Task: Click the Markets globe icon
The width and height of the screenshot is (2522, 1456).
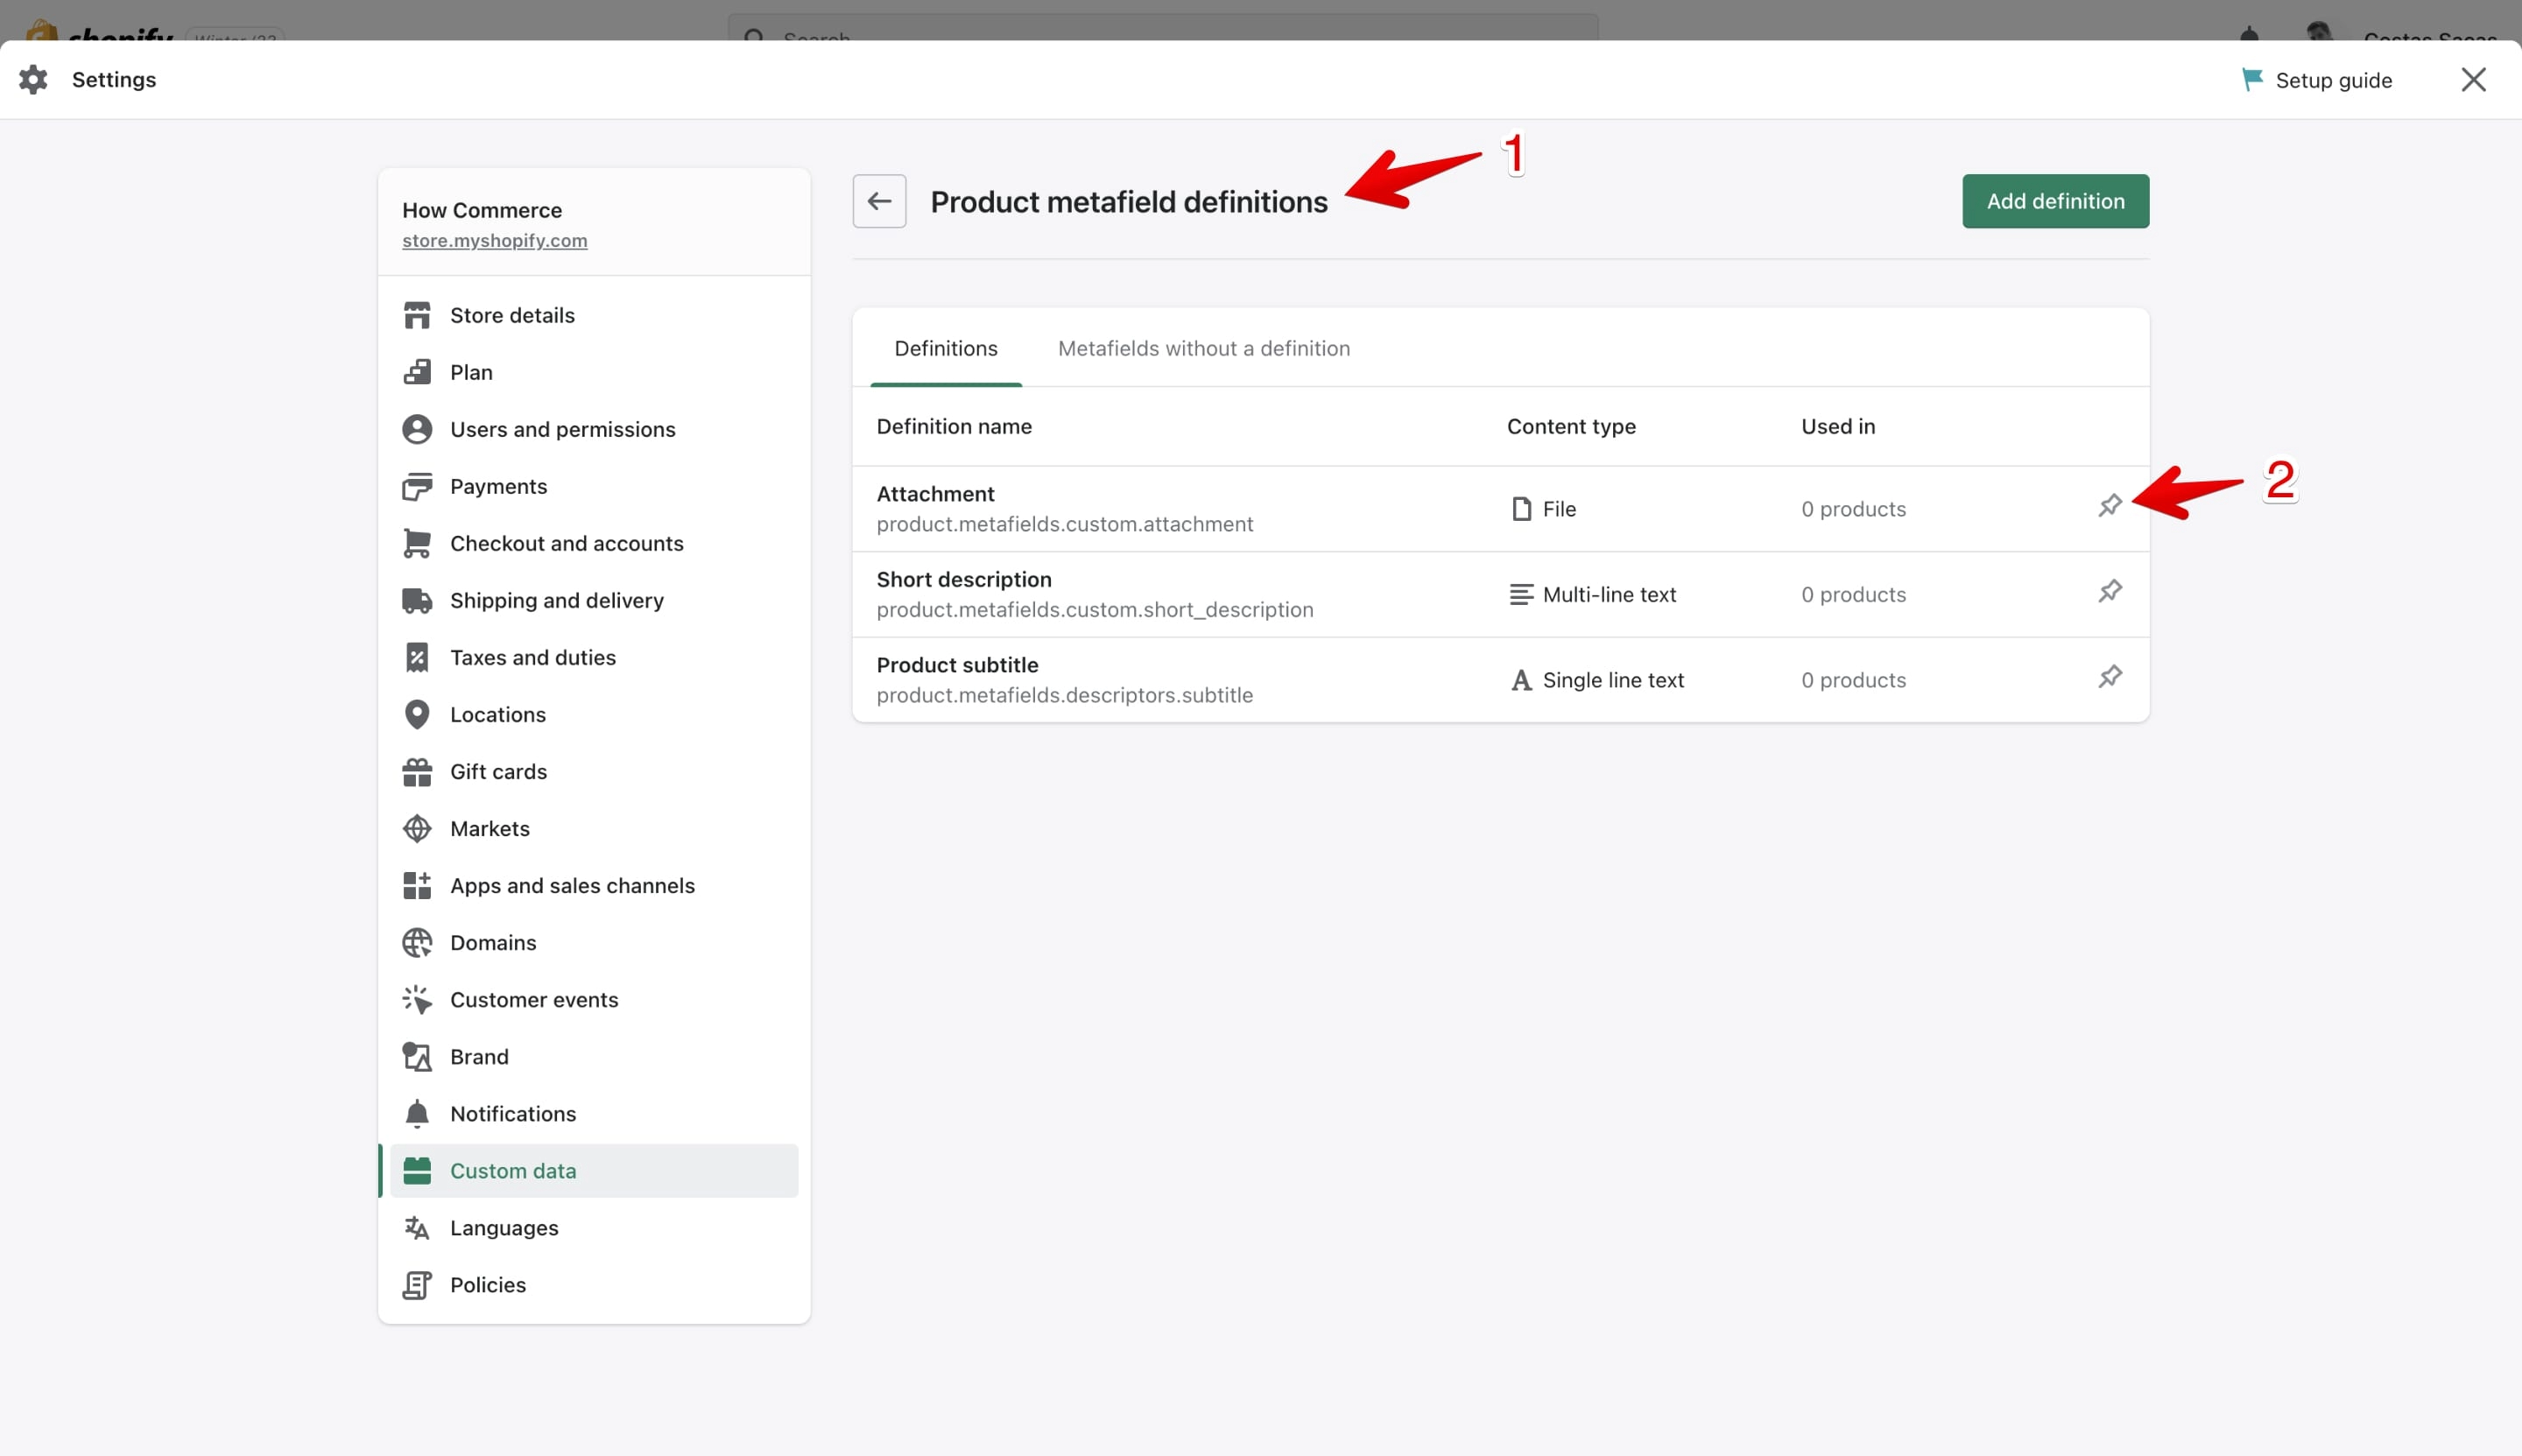Action: point(417,828)
